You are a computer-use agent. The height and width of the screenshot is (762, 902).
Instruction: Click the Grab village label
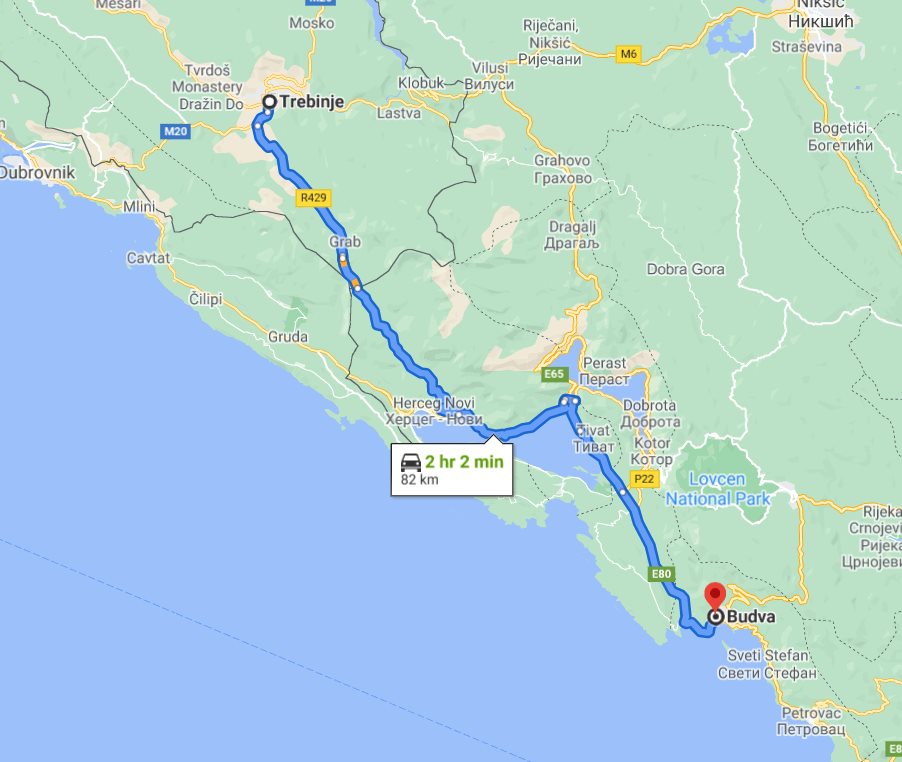[x=345, y=241]
